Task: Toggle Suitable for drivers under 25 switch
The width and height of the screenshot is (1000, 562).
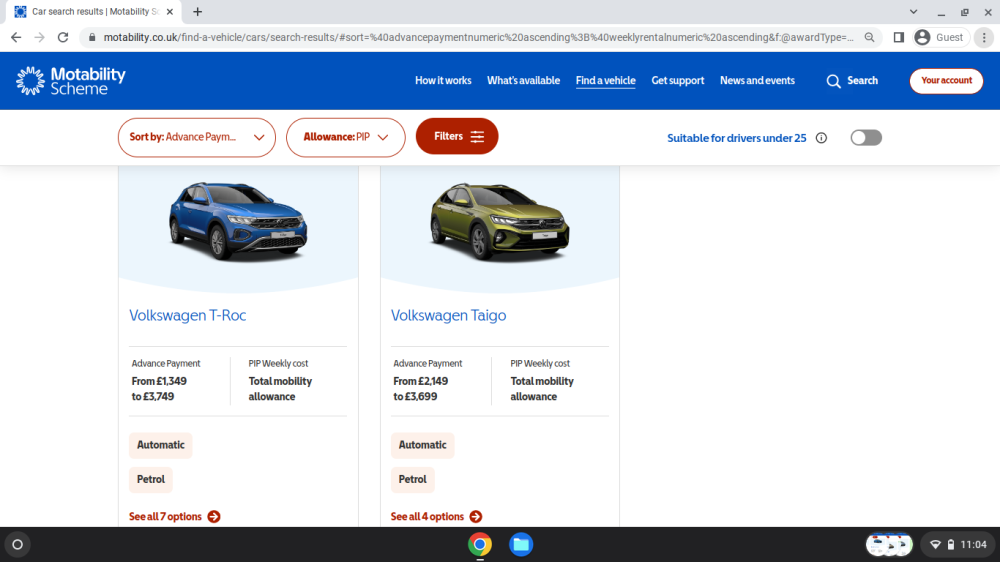Action: (866, 138)
